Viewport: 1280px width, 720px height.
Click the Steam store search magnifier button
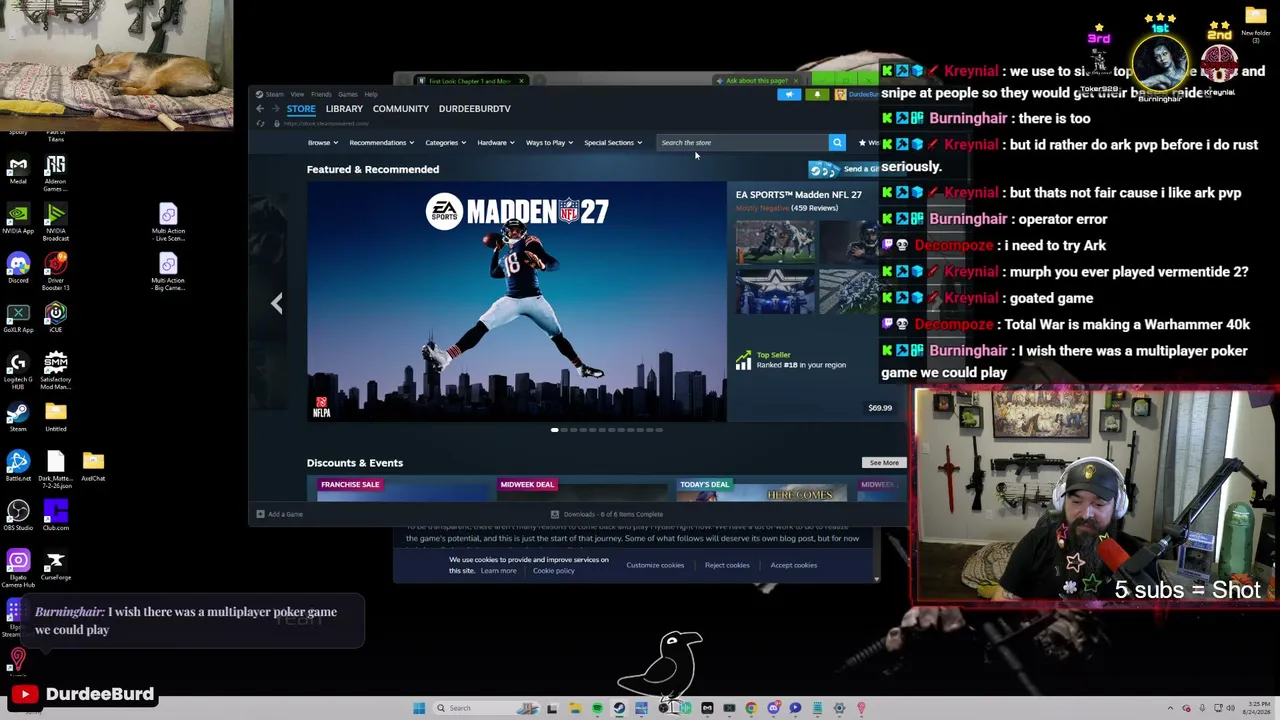pos(837,143)
